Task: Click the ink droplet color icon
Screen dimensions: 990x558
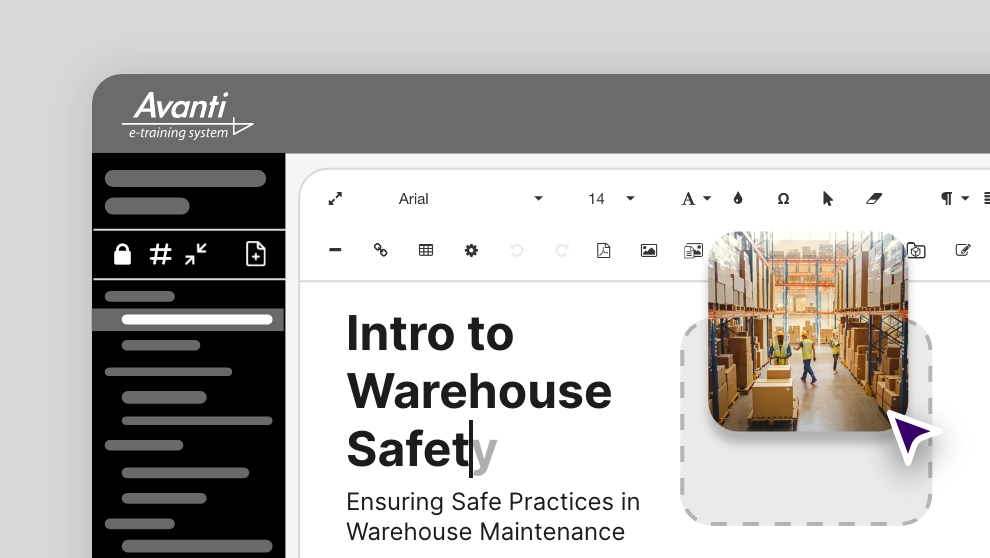Action: [x=738, y=199]
